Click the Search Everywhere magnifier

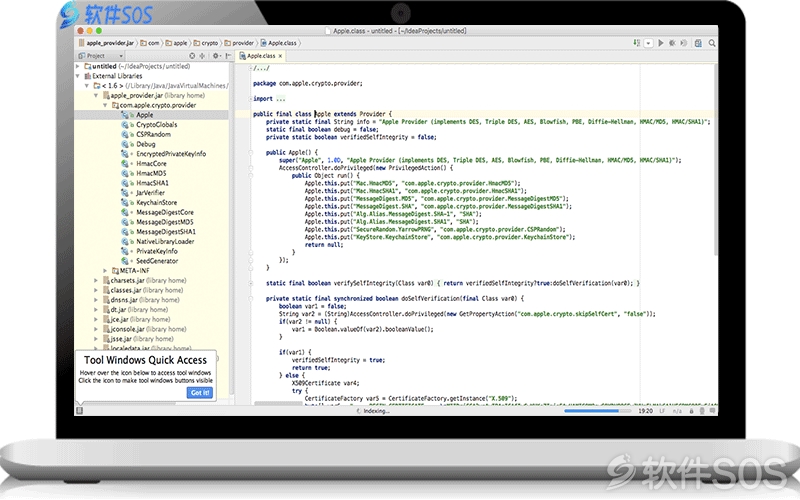pyautogui.click(x=712, y=43)
